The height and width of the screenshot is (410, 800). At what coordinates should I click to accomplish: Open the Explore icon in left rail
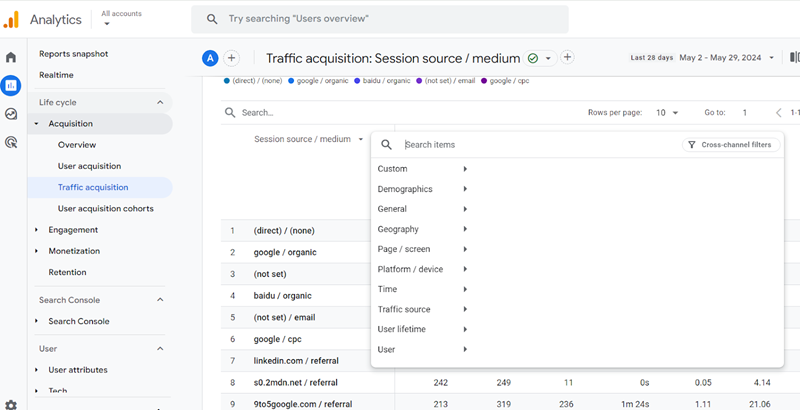pyautogui.click(x=11, y=114)
